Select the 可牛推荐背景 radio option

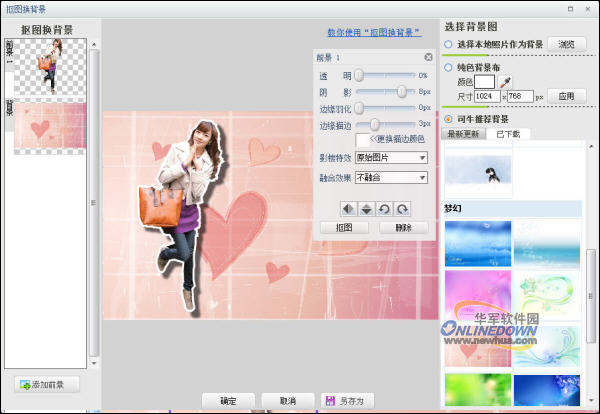(449, 119)
